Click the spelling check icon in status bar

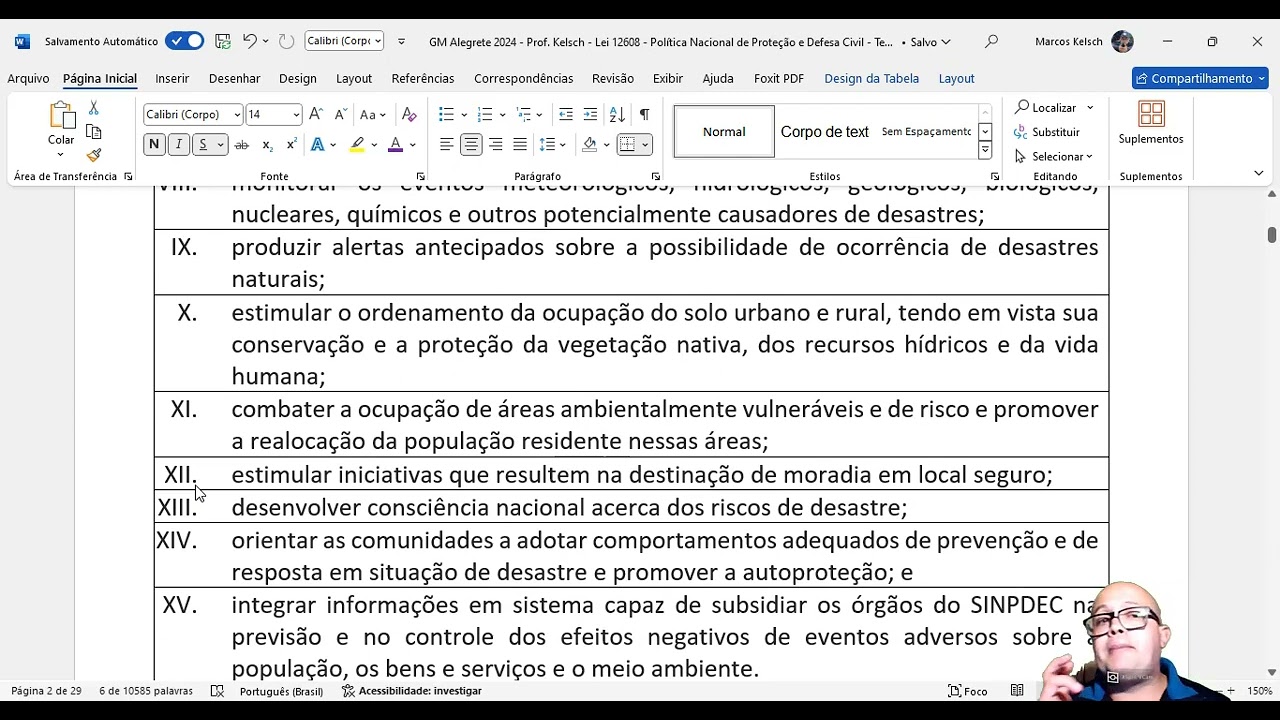coord(217,691)
